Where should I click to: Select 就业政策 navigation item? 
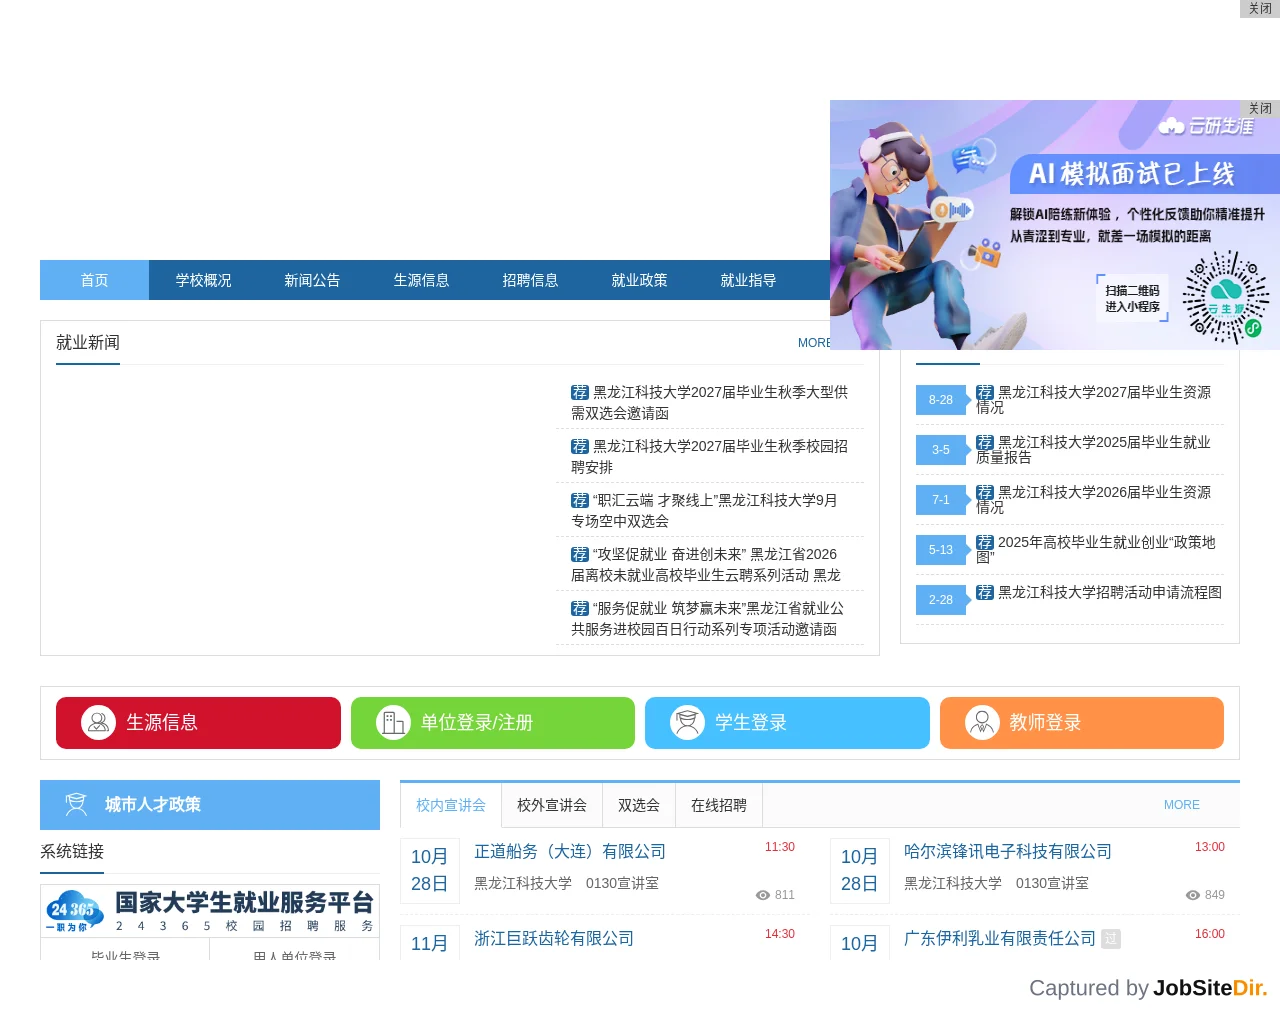click(x=639, y=280)
